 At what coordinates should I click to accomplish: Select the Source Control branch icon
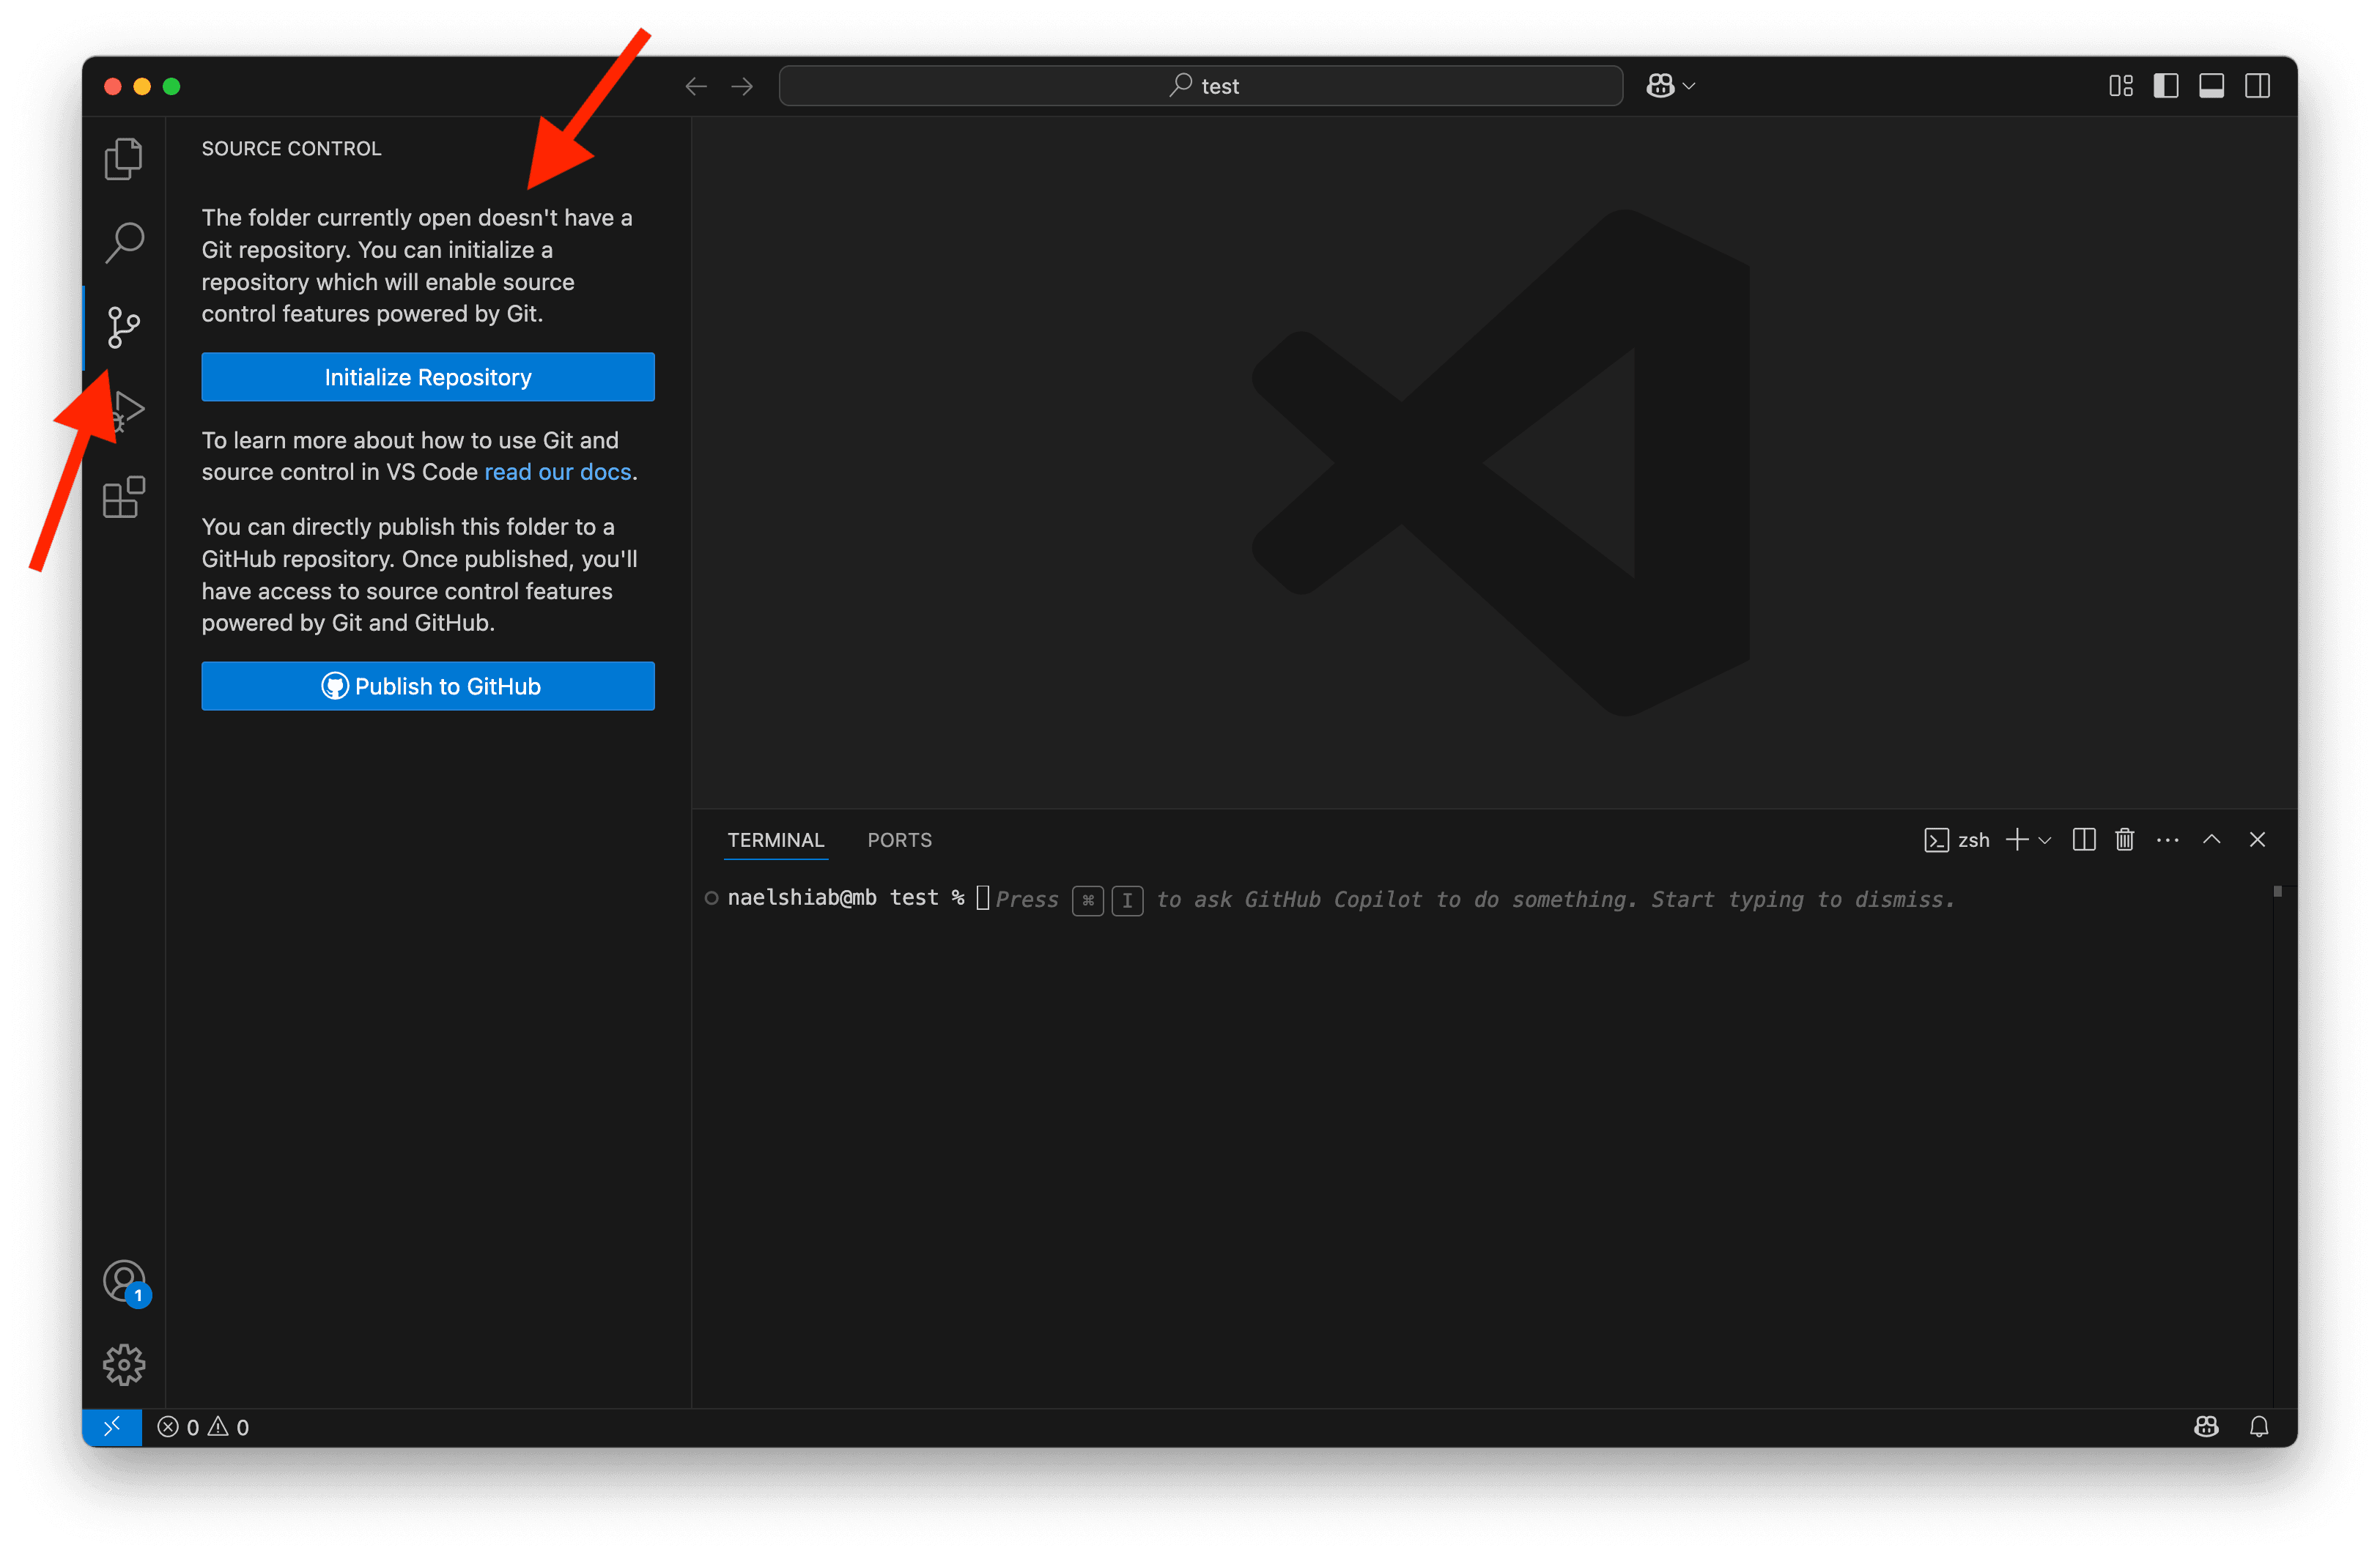124,327
